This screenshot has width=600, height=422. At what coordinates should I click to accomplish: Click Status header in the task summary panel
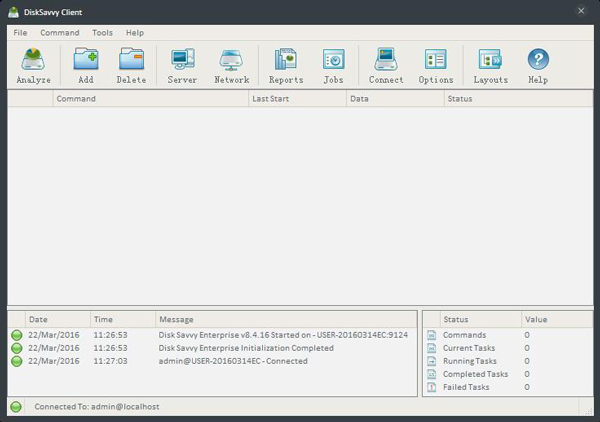[481, 319]
